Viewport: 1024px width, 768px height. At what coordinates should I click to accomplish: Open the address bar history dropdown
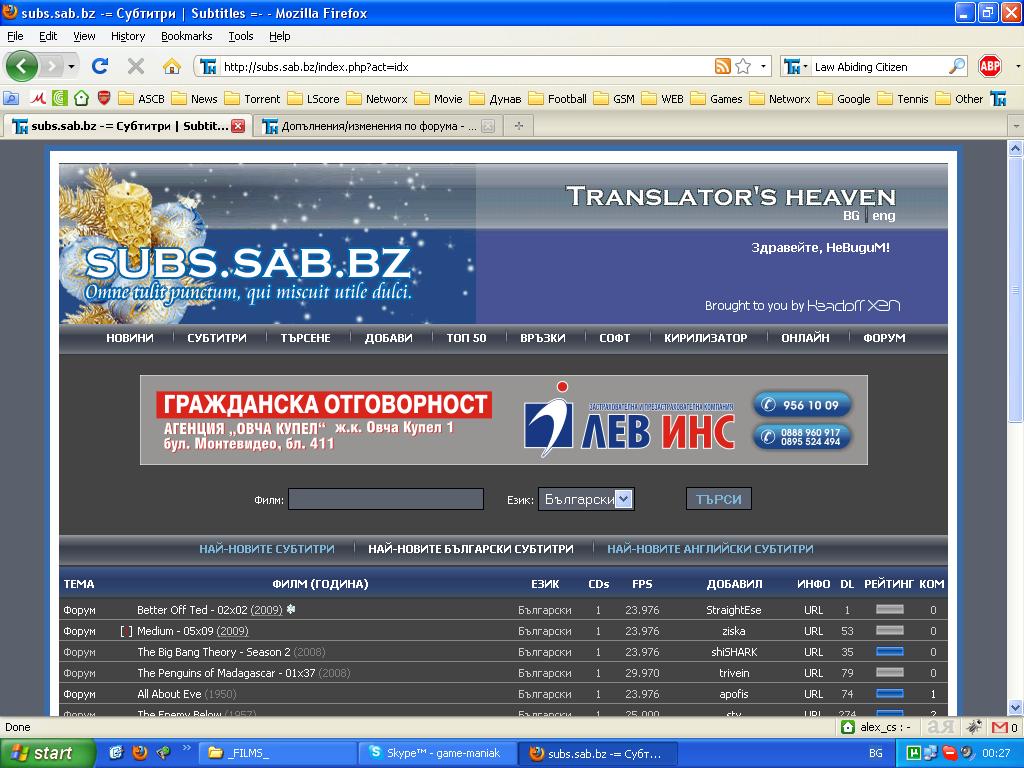click(x=763, y=66)
